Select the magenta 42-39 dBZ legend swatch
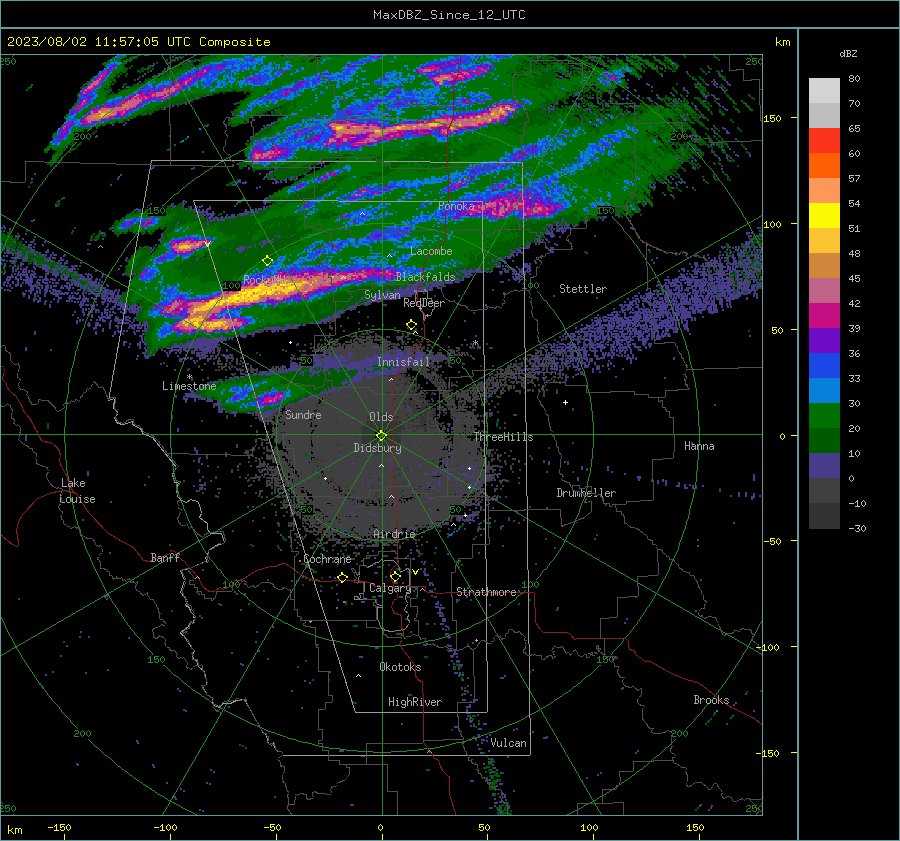The width and height of the screenshot is (900, 841). [824, 315]
